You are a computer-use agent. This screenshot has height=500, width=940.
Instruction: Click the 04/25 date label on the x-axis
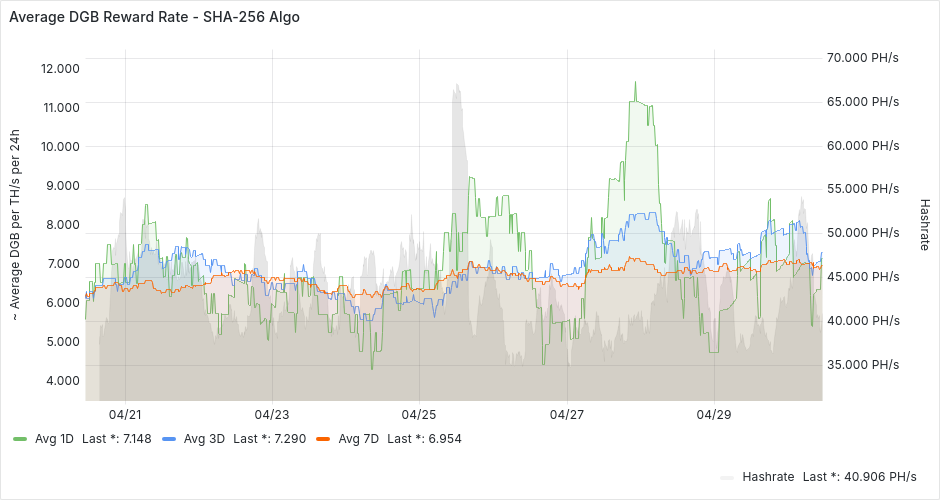pyautogui.click(x=419, y=414)
